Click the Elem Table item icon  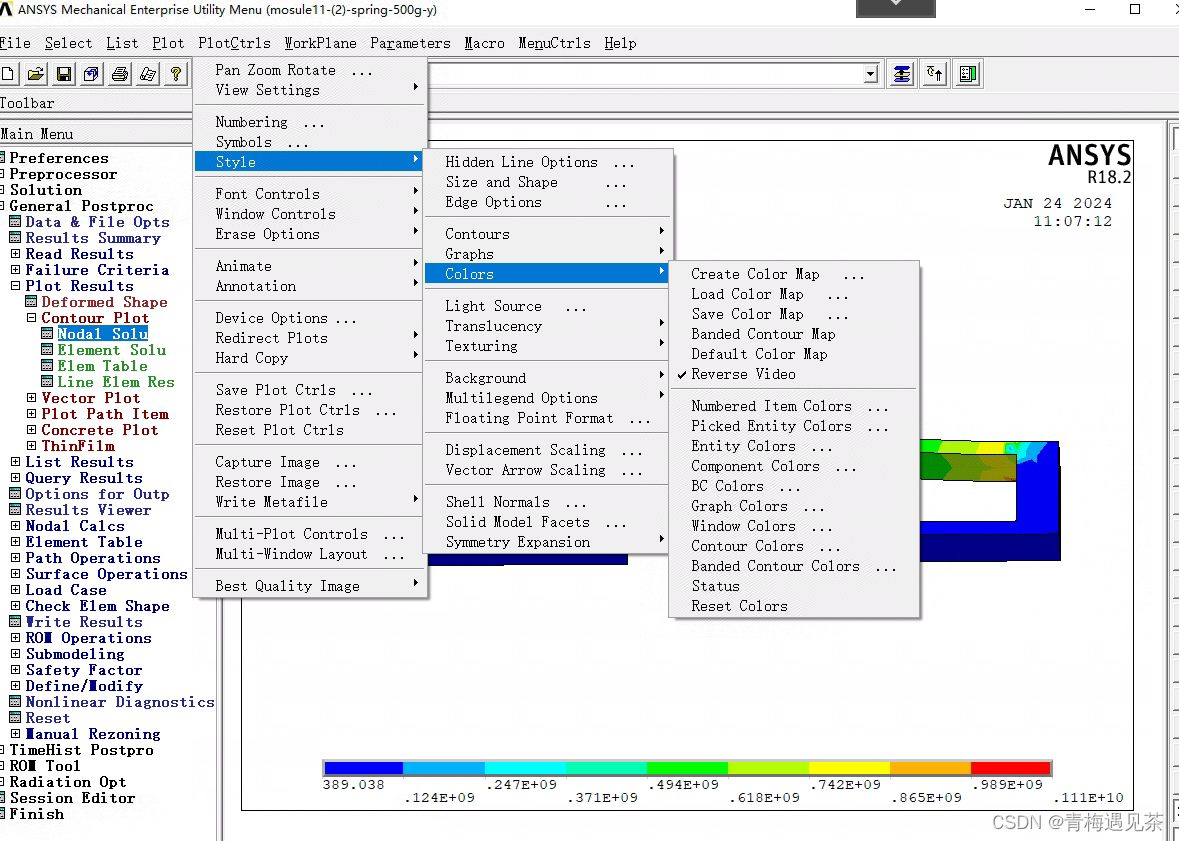click(x=47, y=366)
